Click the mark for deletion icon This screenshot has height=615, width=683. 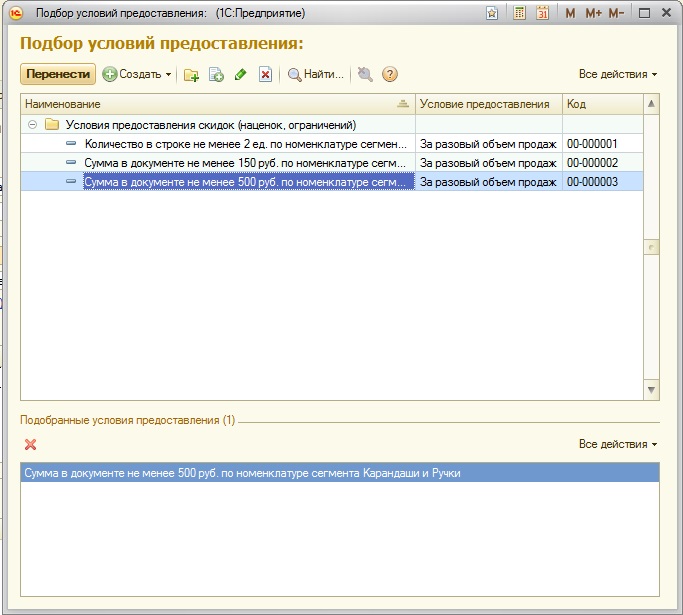tap(265, 74)
